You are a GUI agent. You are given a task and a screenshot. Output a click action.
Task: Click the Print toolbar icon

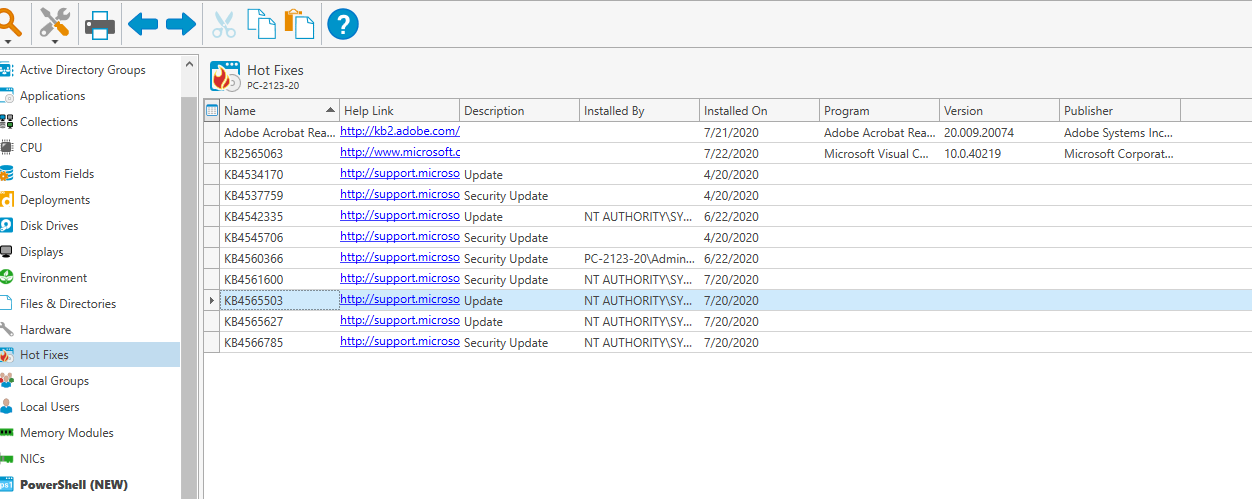point(100,24)
